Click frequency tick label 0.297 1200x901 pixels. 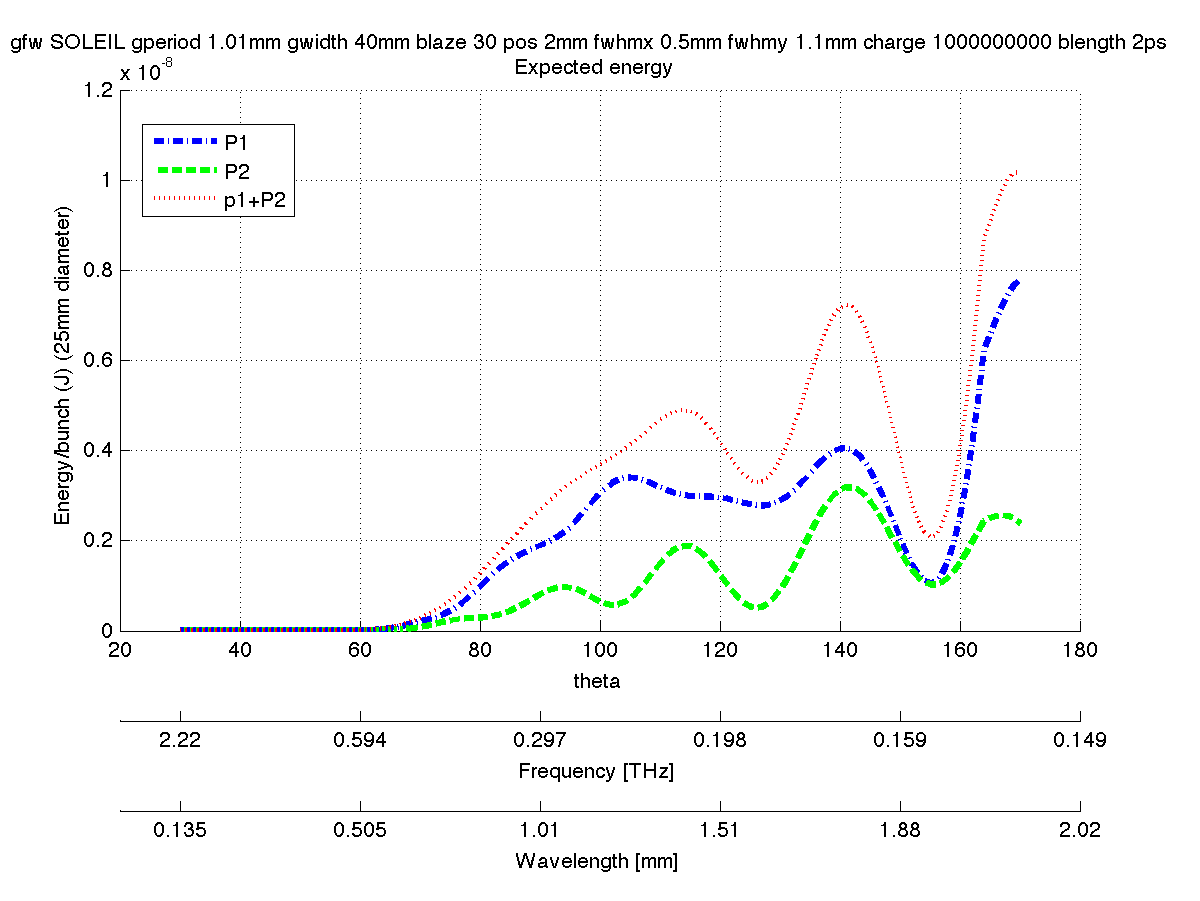pos(540,740)
